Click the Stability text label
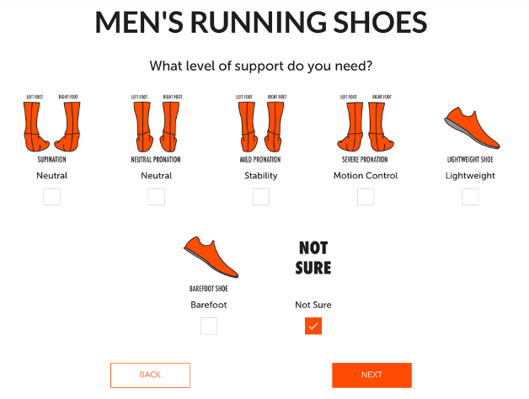 pos(261,176)
